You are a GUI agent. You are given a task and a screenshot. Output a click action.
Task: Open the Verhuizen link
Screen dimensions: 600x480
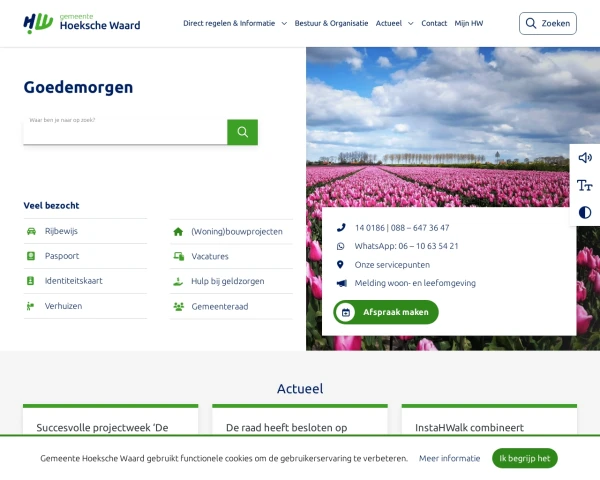pyautogui.click(x=64, y=306)
